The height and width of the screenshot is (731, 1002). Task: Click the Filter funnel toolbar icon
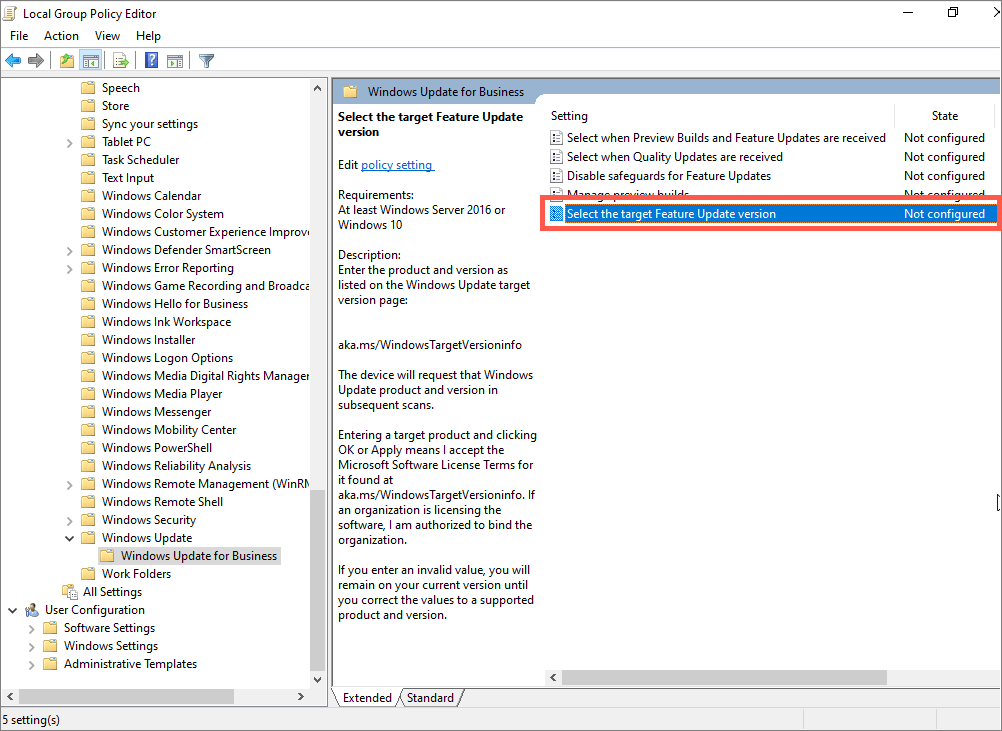206,61
